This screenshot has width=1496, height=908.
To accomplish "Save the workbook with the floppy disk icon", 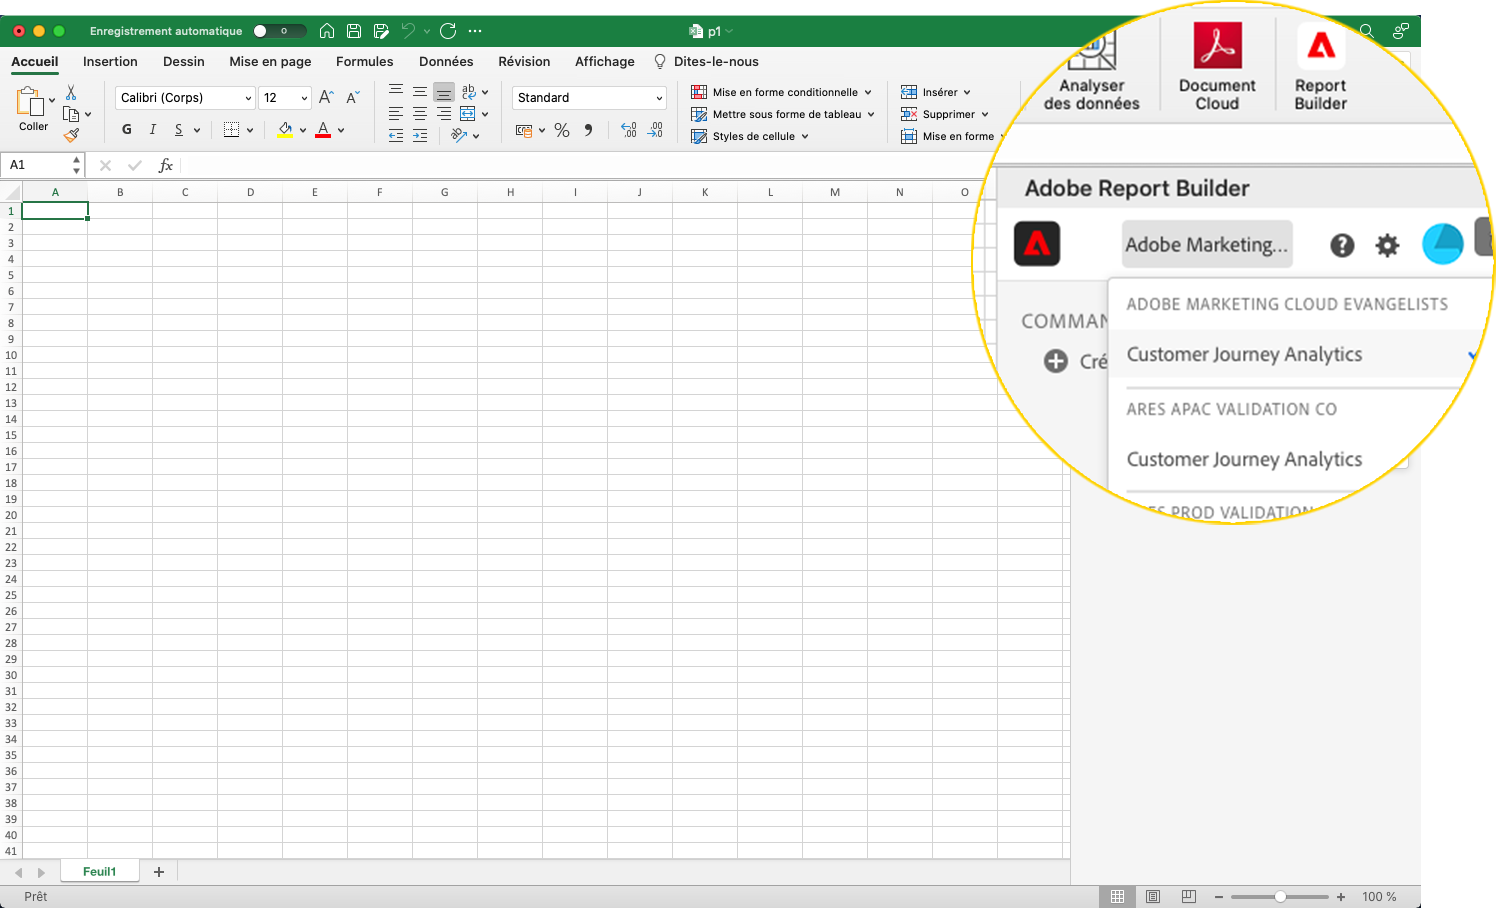I will coord(354,31).
